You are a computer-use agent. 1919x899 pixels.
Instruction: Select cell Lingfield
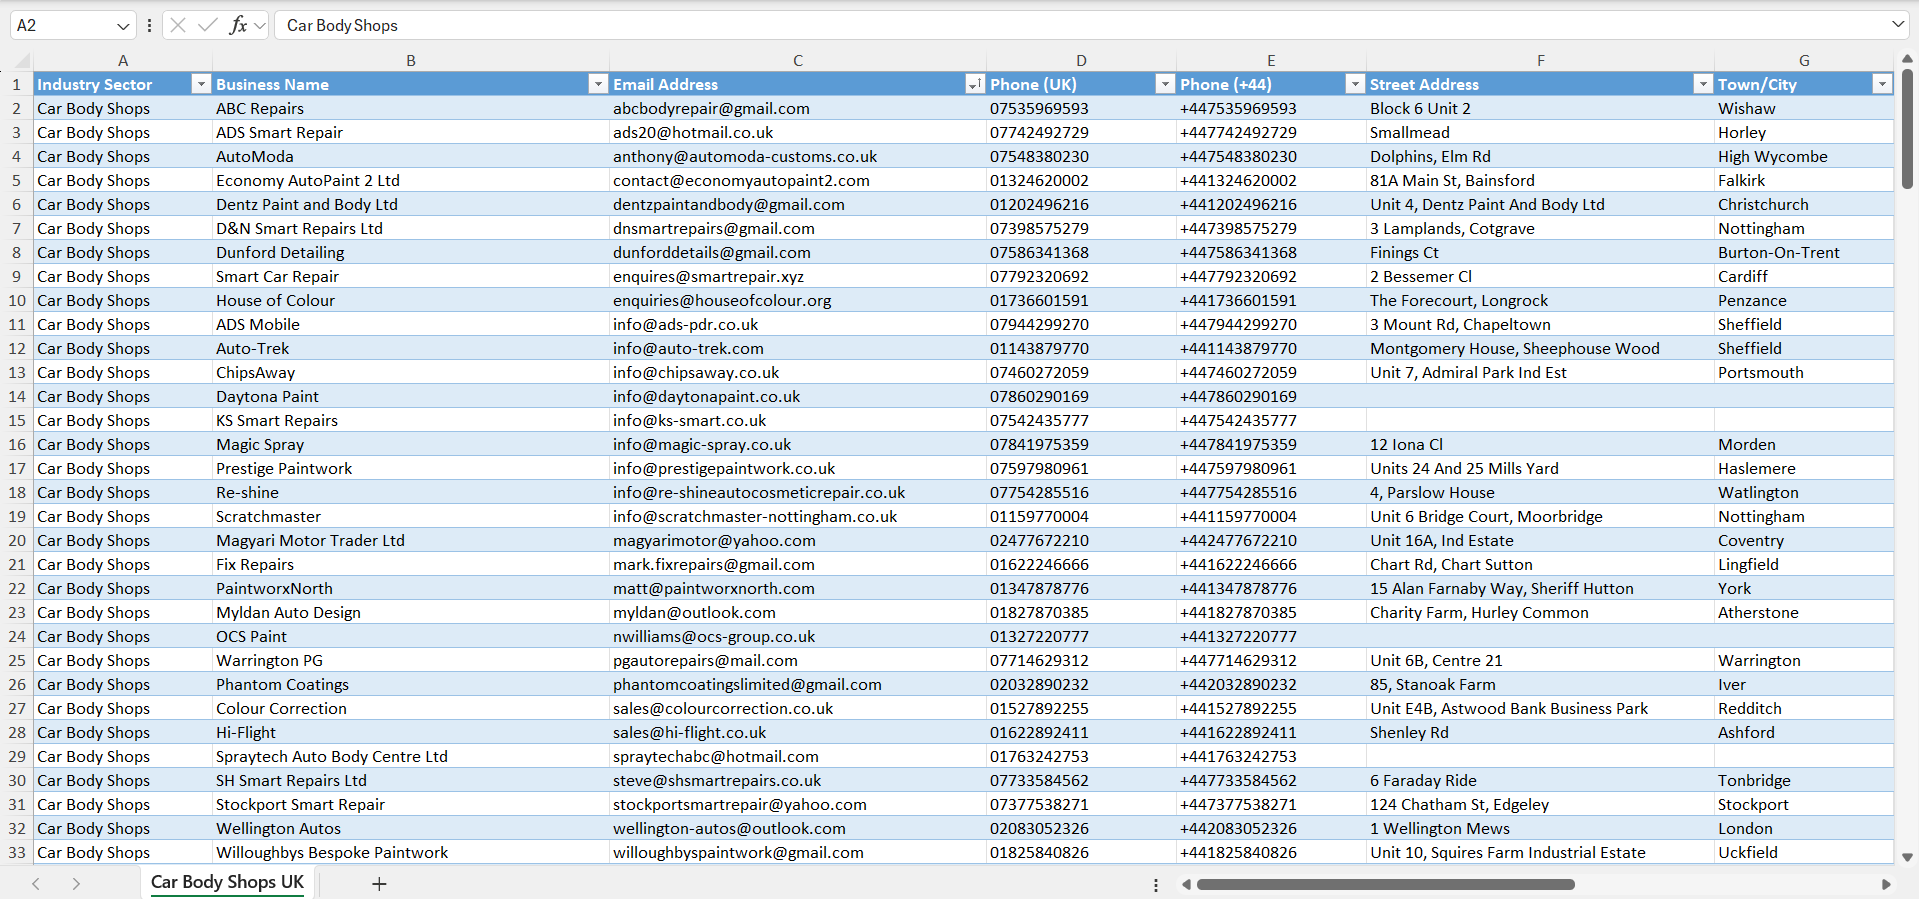point(1804,564)
